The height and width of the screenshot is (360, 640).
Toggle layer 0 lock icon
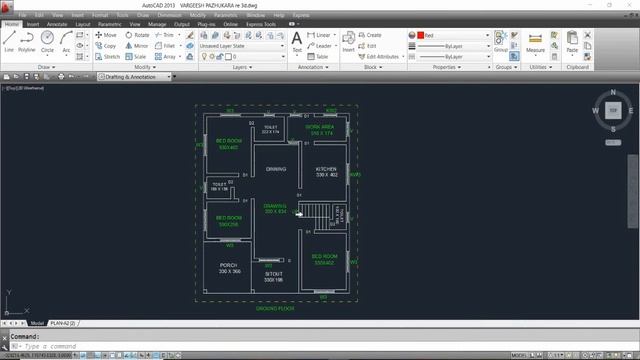[220, 57]
